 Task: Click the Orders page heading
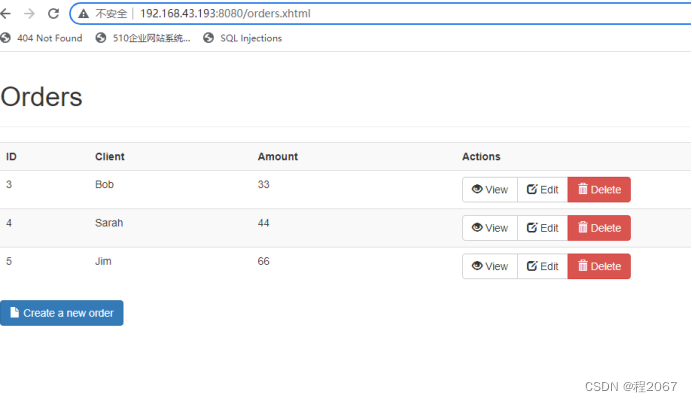coord(41,97)
